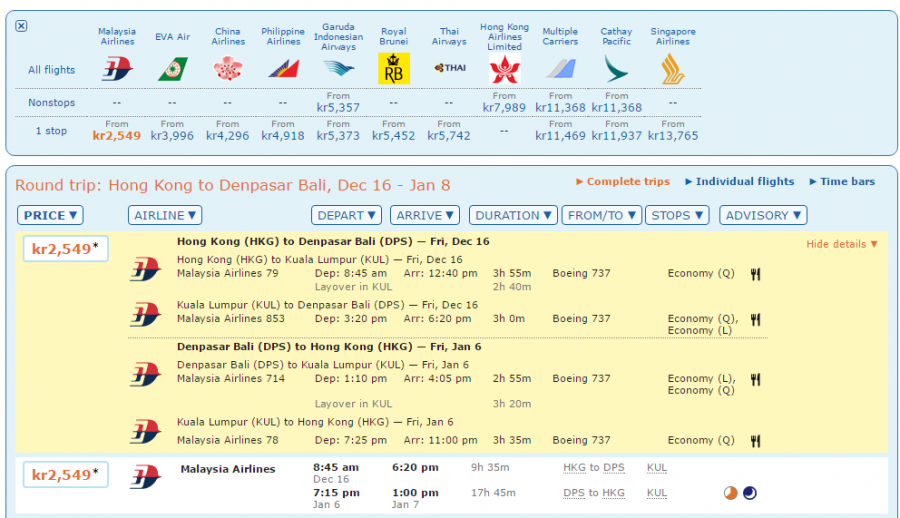Switch to Time bars view
The image size is (900, 518).
coord(848,182)
